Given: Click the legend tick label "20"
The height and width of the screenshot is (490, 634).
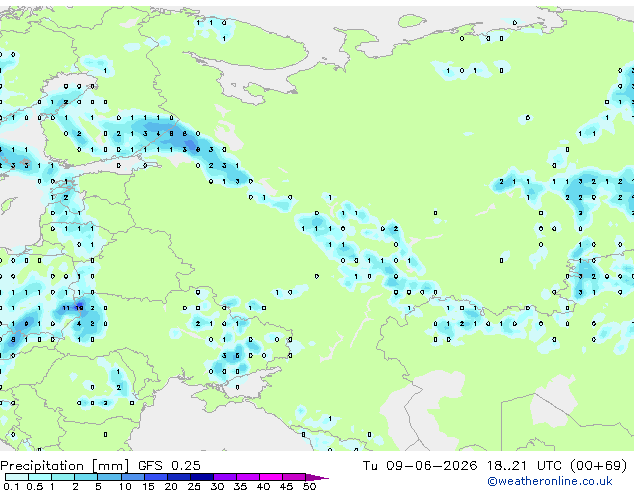Looking at the screenshot, I should pyautogui.click(x=171, y=486).
